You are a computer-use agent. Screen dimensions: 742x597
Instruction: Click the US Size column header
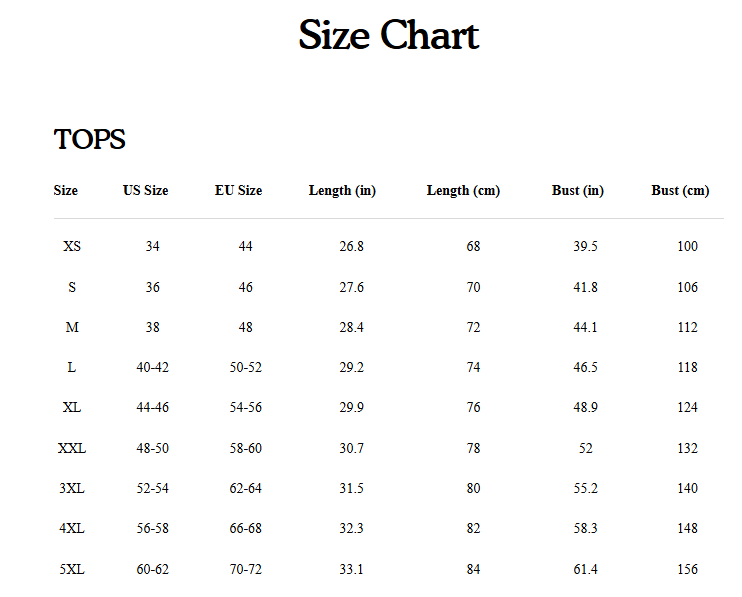click(x=146, y=190)
